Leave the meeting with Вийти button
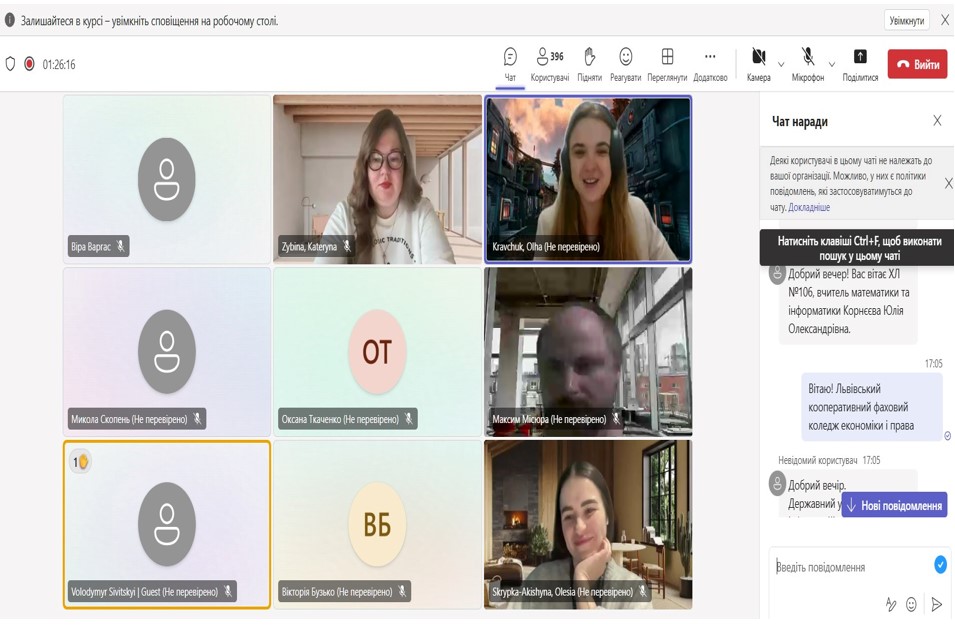This screenshot has width=955, height=627. 917,64
